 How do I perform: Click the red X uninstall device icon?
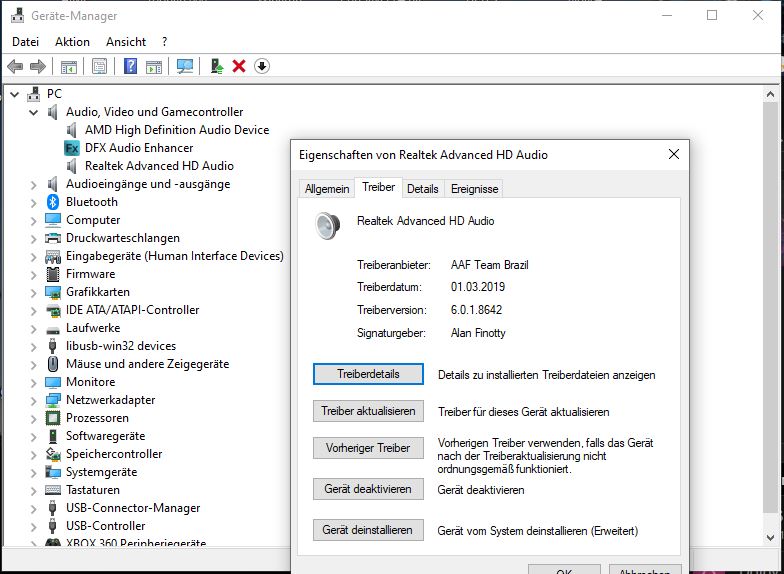coord(239,66)
